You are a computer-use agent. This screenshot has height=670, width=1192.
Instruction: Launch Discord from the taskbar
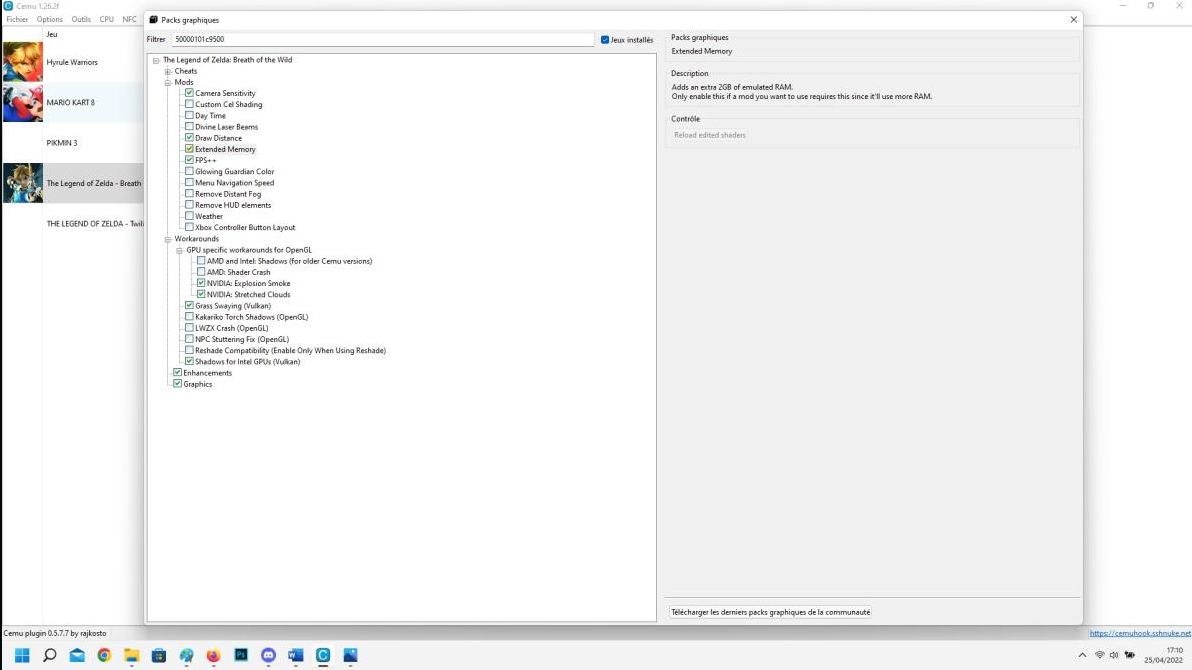click(x=268, y=655)
